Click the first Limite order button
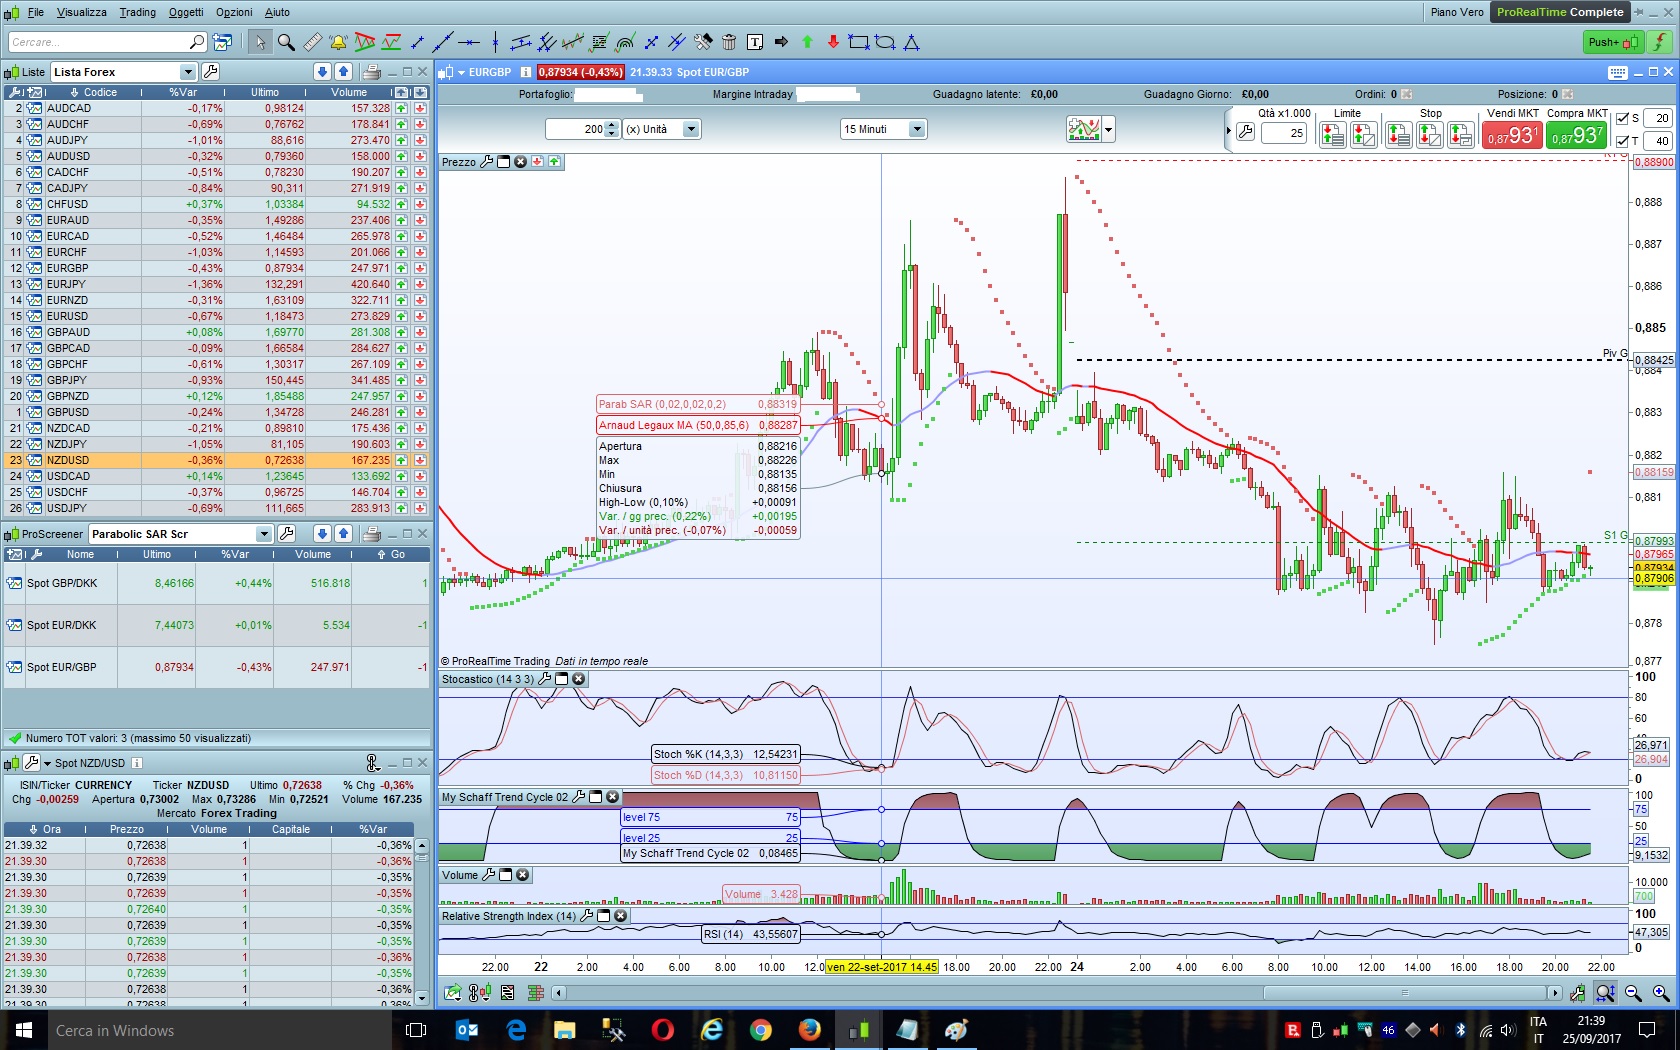This screenshot has width=1680, height=1050. pos(1332,134)
